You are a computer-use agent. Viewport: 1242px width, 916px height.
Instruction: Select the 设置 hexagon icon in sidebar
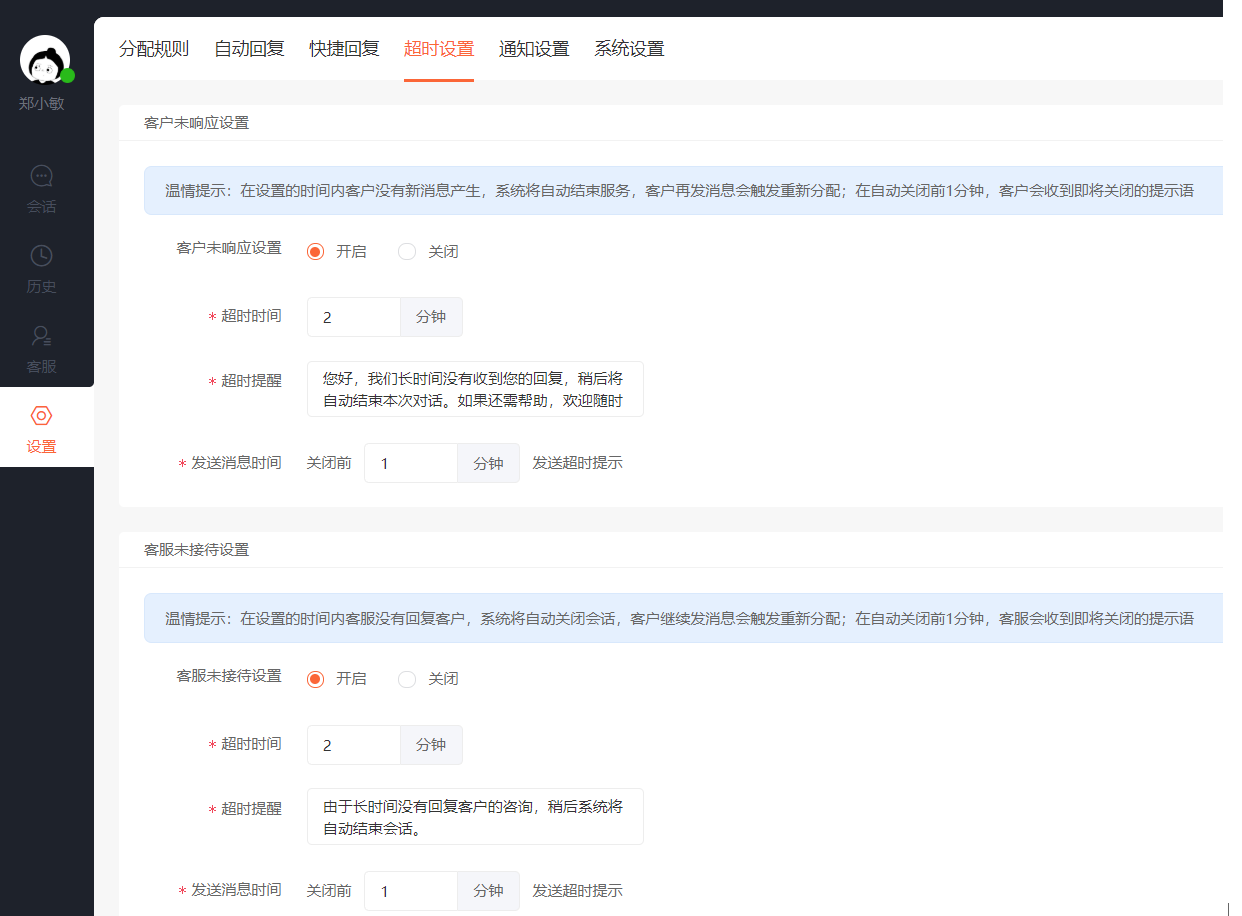point(41,416)
